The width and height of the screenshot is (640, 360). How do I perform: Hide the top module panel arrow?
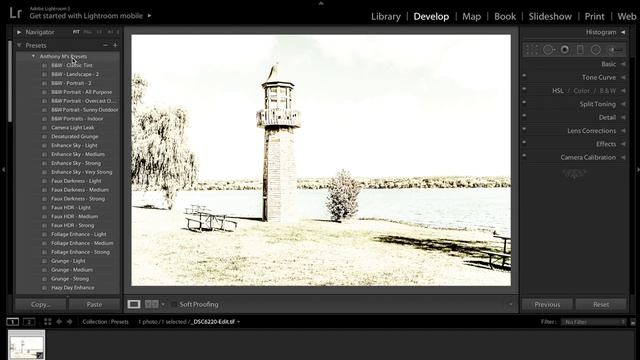pyautogui.click(x=321, y=3)
